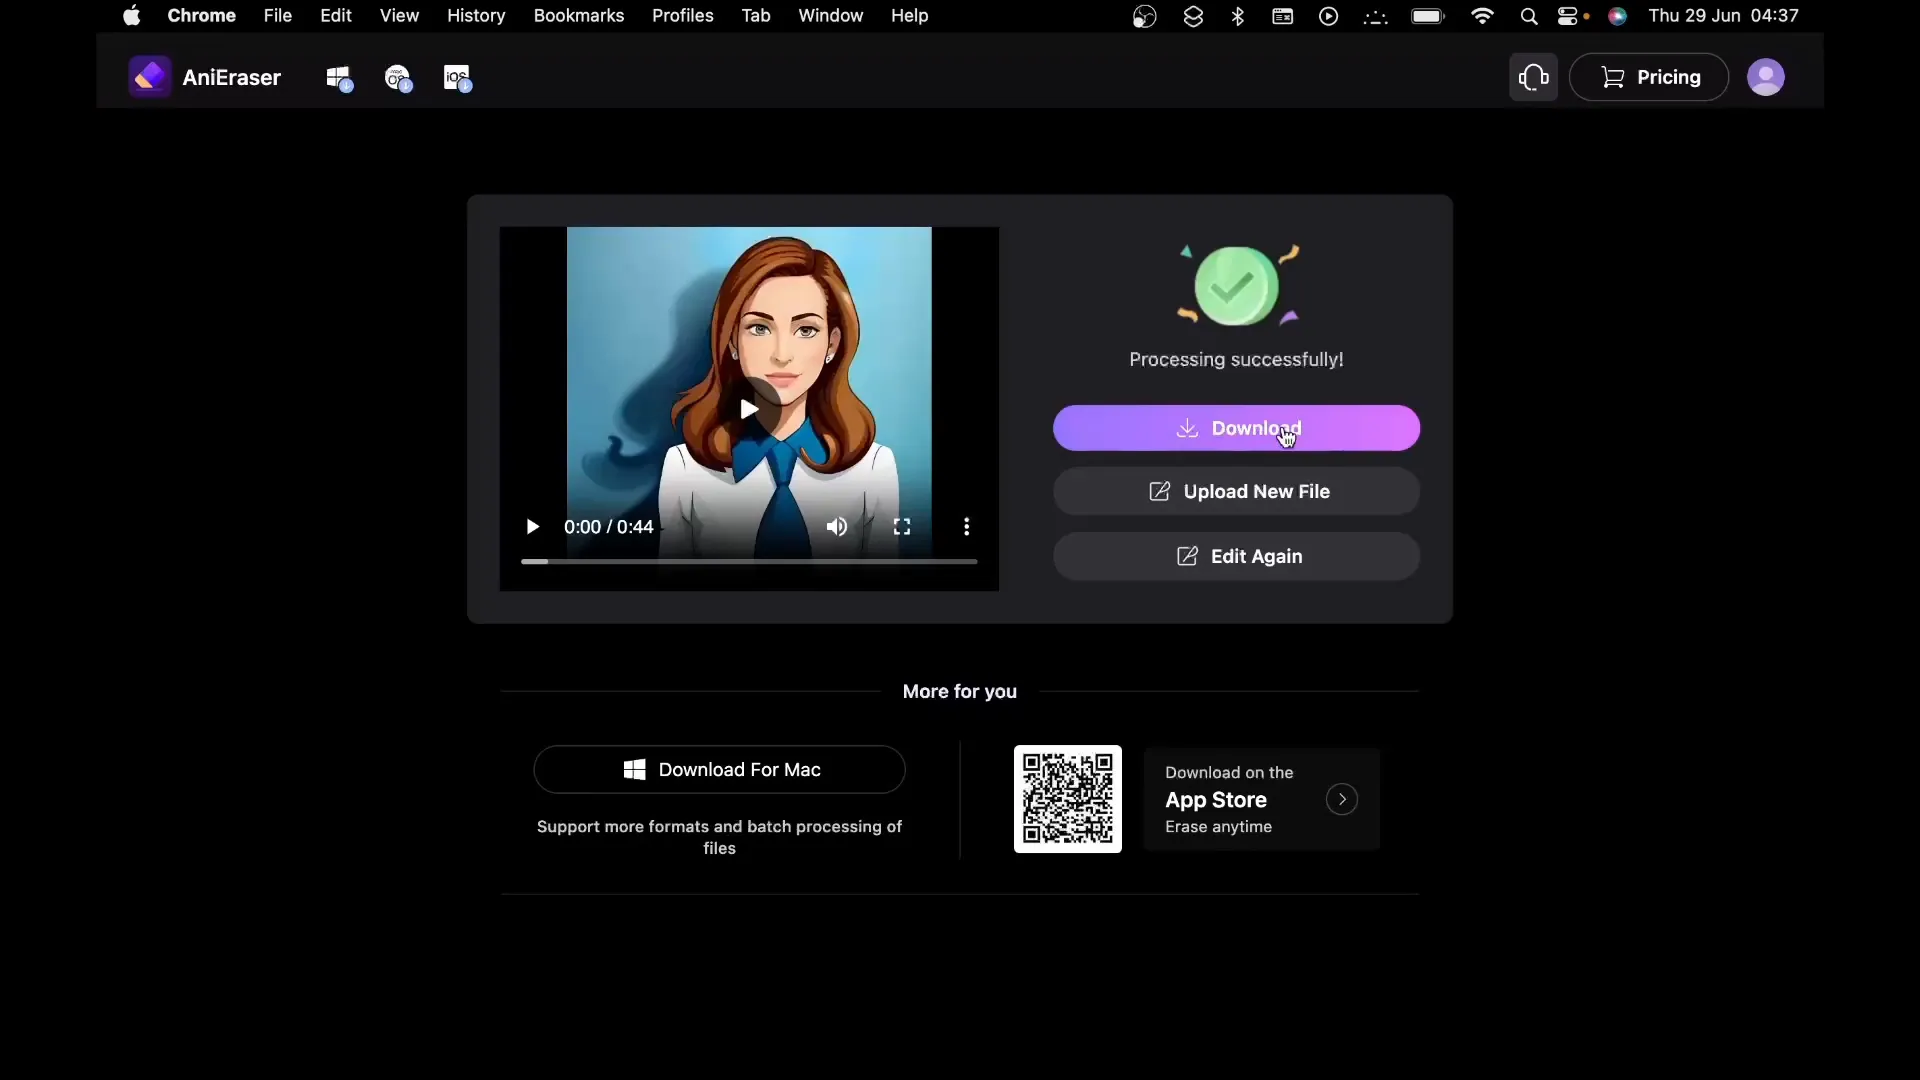The width and height of the screenshot is (1920, 1080).
Task: Click Upload New File button
Action: pos(1236,491)
